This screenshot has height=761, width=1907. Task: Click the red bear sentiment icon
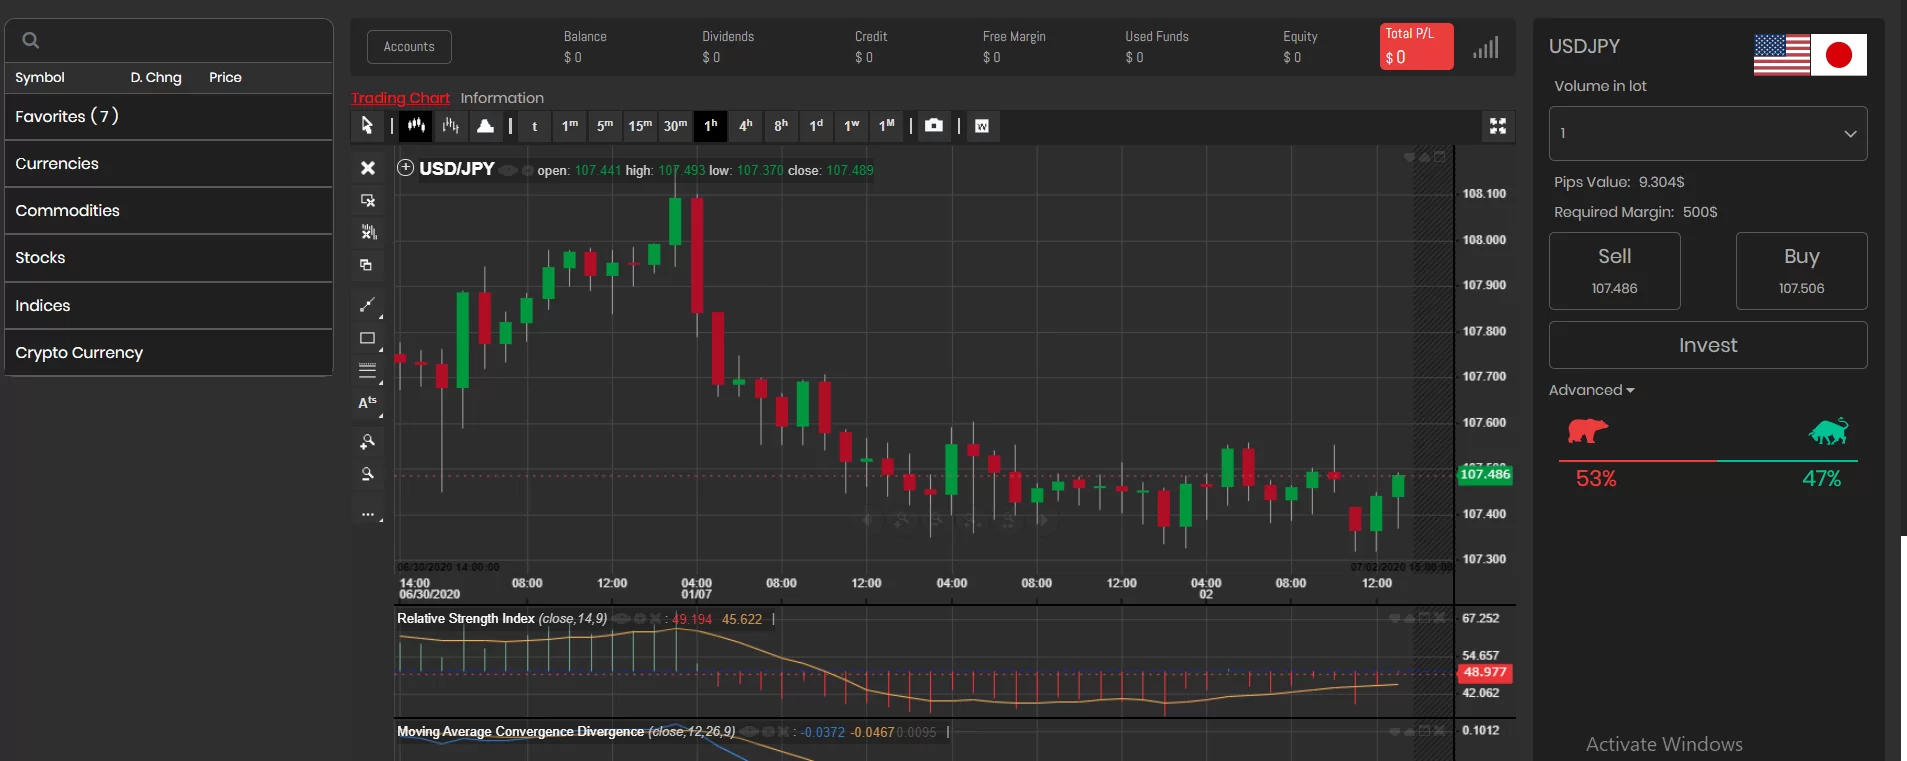[1587, 431]
